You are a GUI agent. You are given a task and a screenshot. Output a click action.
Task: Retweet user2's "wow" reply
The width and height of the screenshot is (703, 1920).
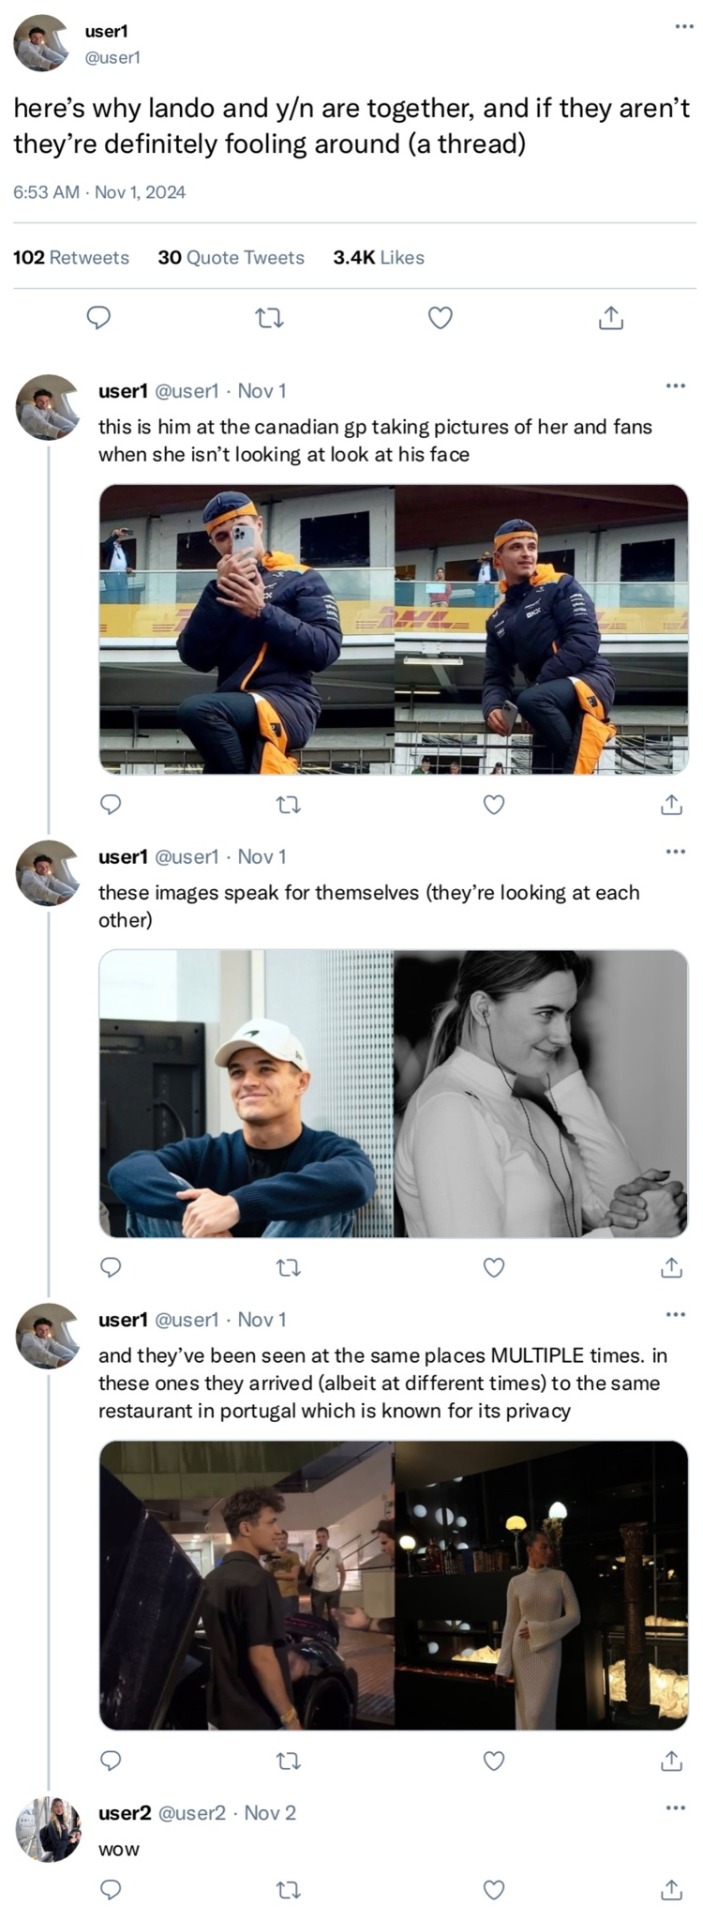coord(288,1889)
